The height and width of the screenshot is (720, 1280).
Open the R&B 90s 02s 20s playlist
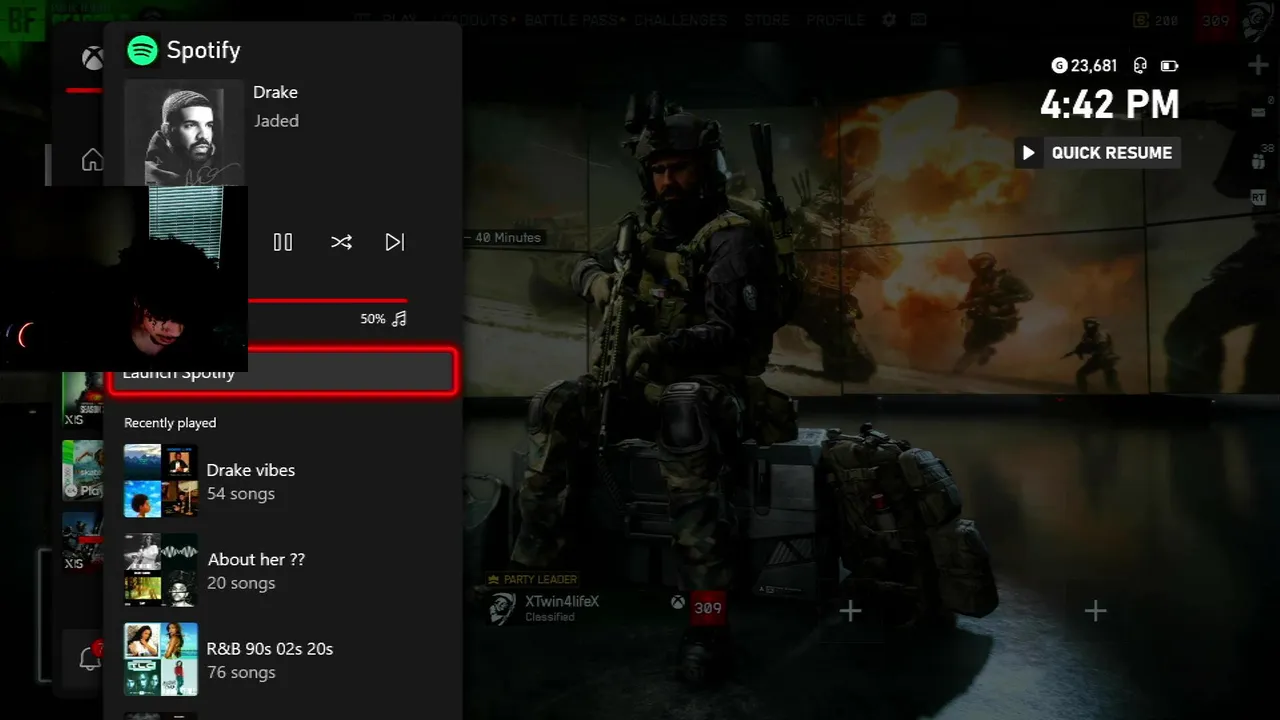click(283, 660)
